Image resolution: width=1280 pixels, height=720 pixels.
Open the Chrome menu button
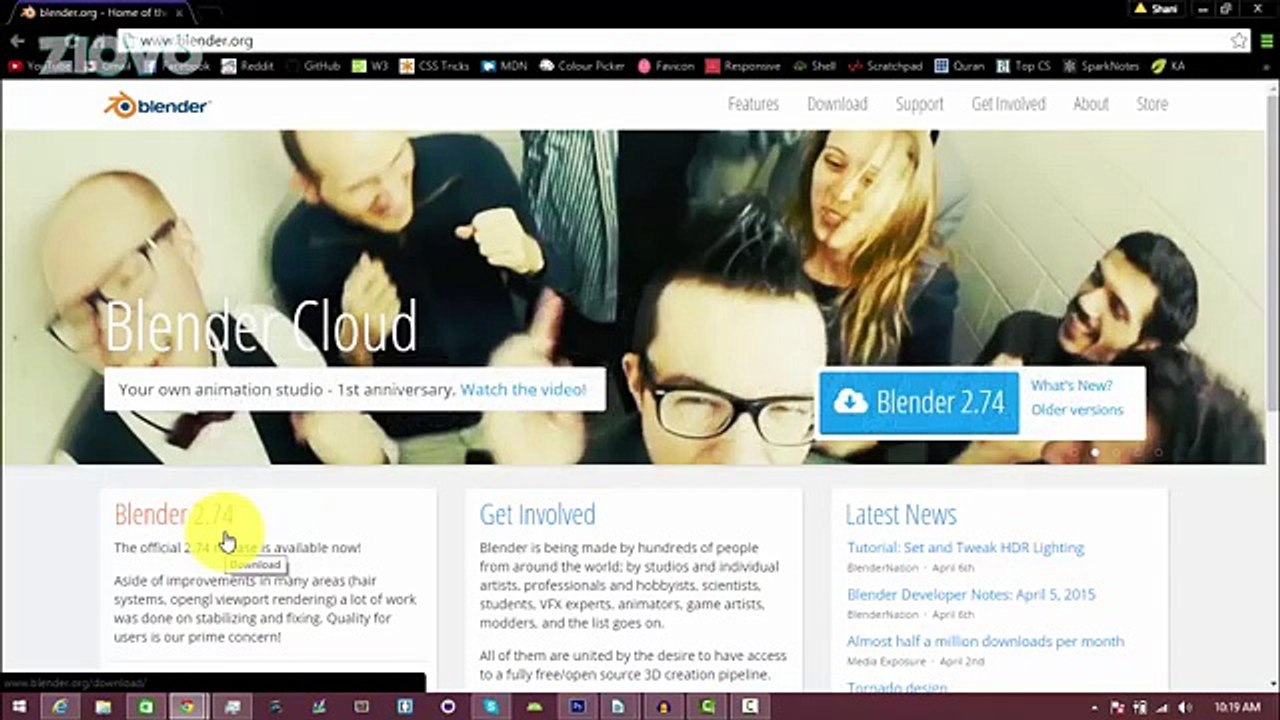pos(1266,41)
